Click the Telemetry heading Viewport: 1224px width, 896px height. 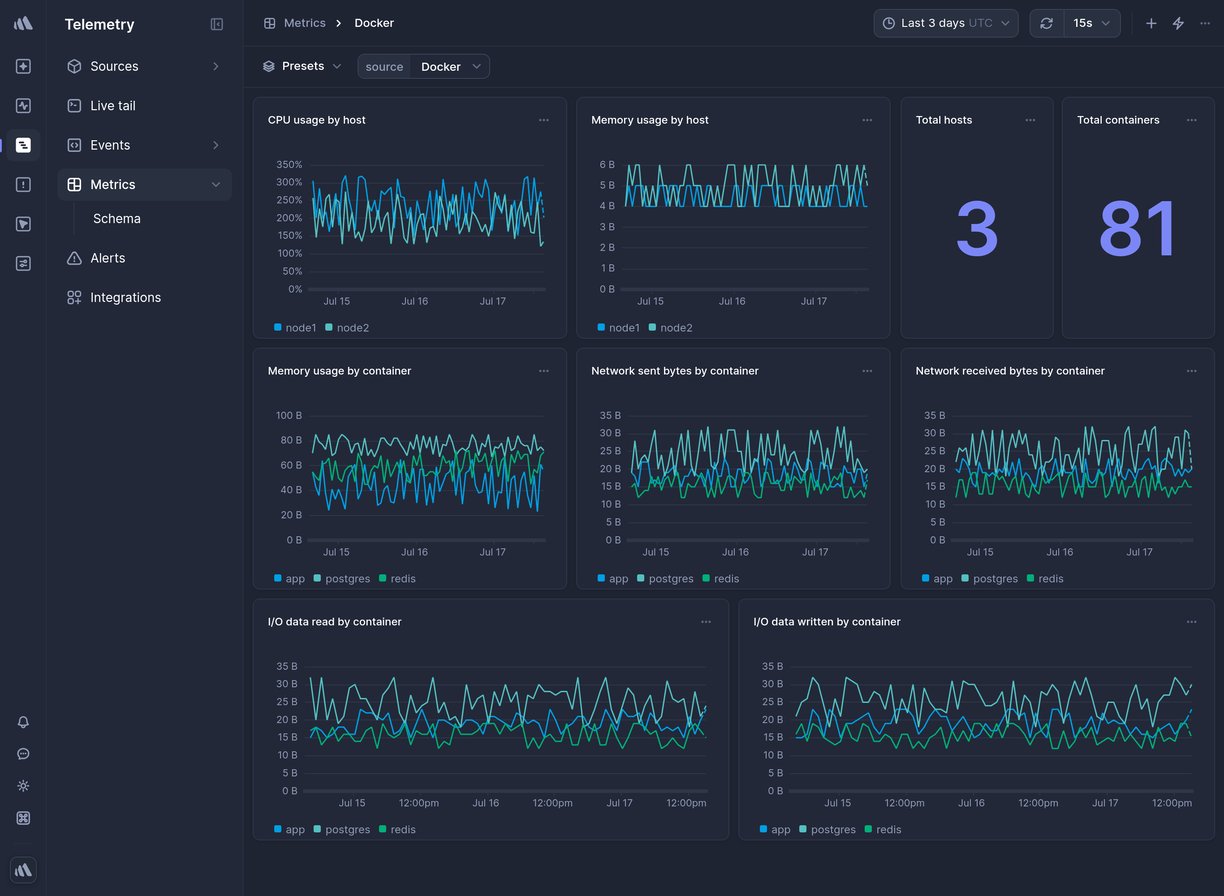[99, 24]
